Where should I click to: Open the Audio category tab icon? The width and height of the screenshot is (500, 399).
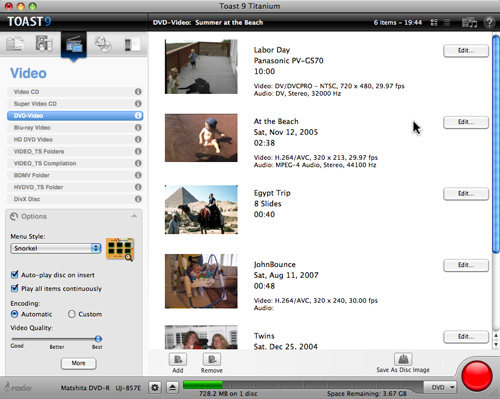(x=44, y=44)
